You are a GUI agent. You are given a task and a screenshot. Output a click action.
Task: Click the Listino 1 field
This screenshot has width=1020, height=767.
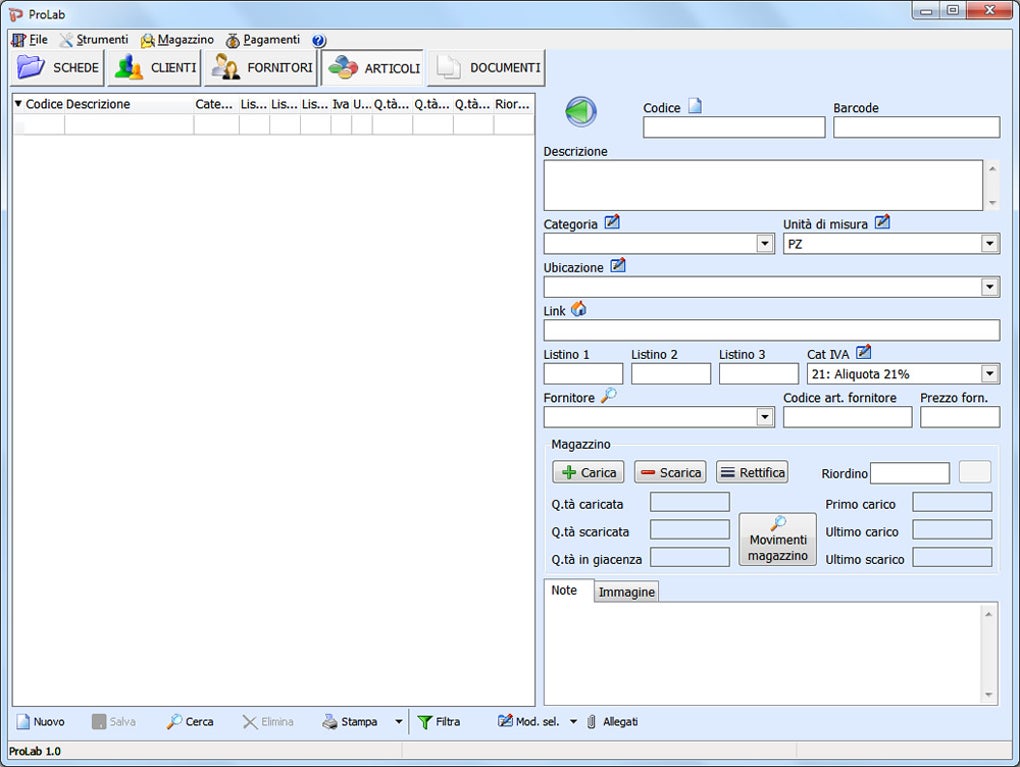(583, 374)
